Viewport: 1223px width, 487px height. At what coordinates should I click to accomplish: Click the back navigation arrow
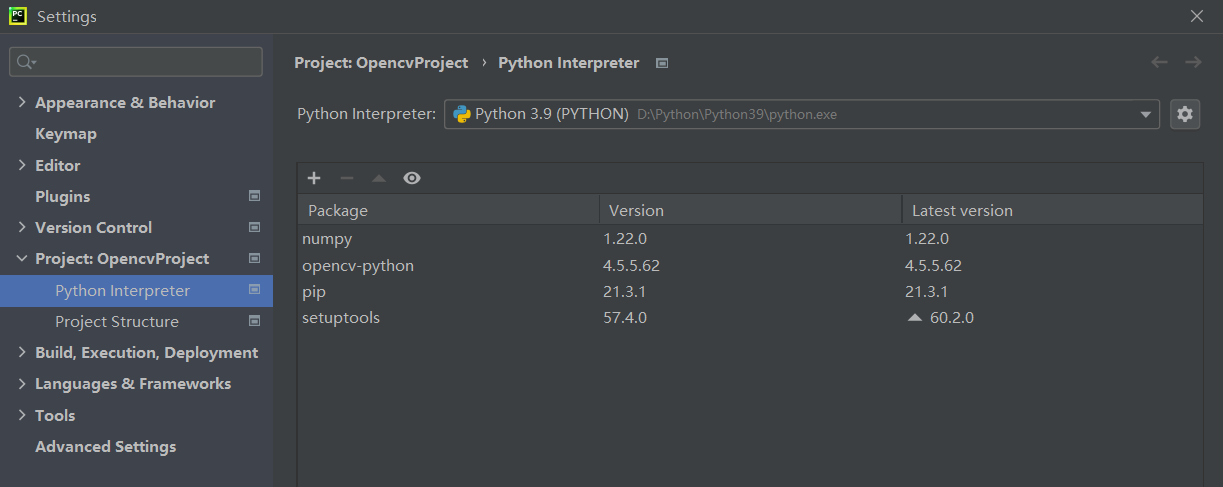point(1160,62)
